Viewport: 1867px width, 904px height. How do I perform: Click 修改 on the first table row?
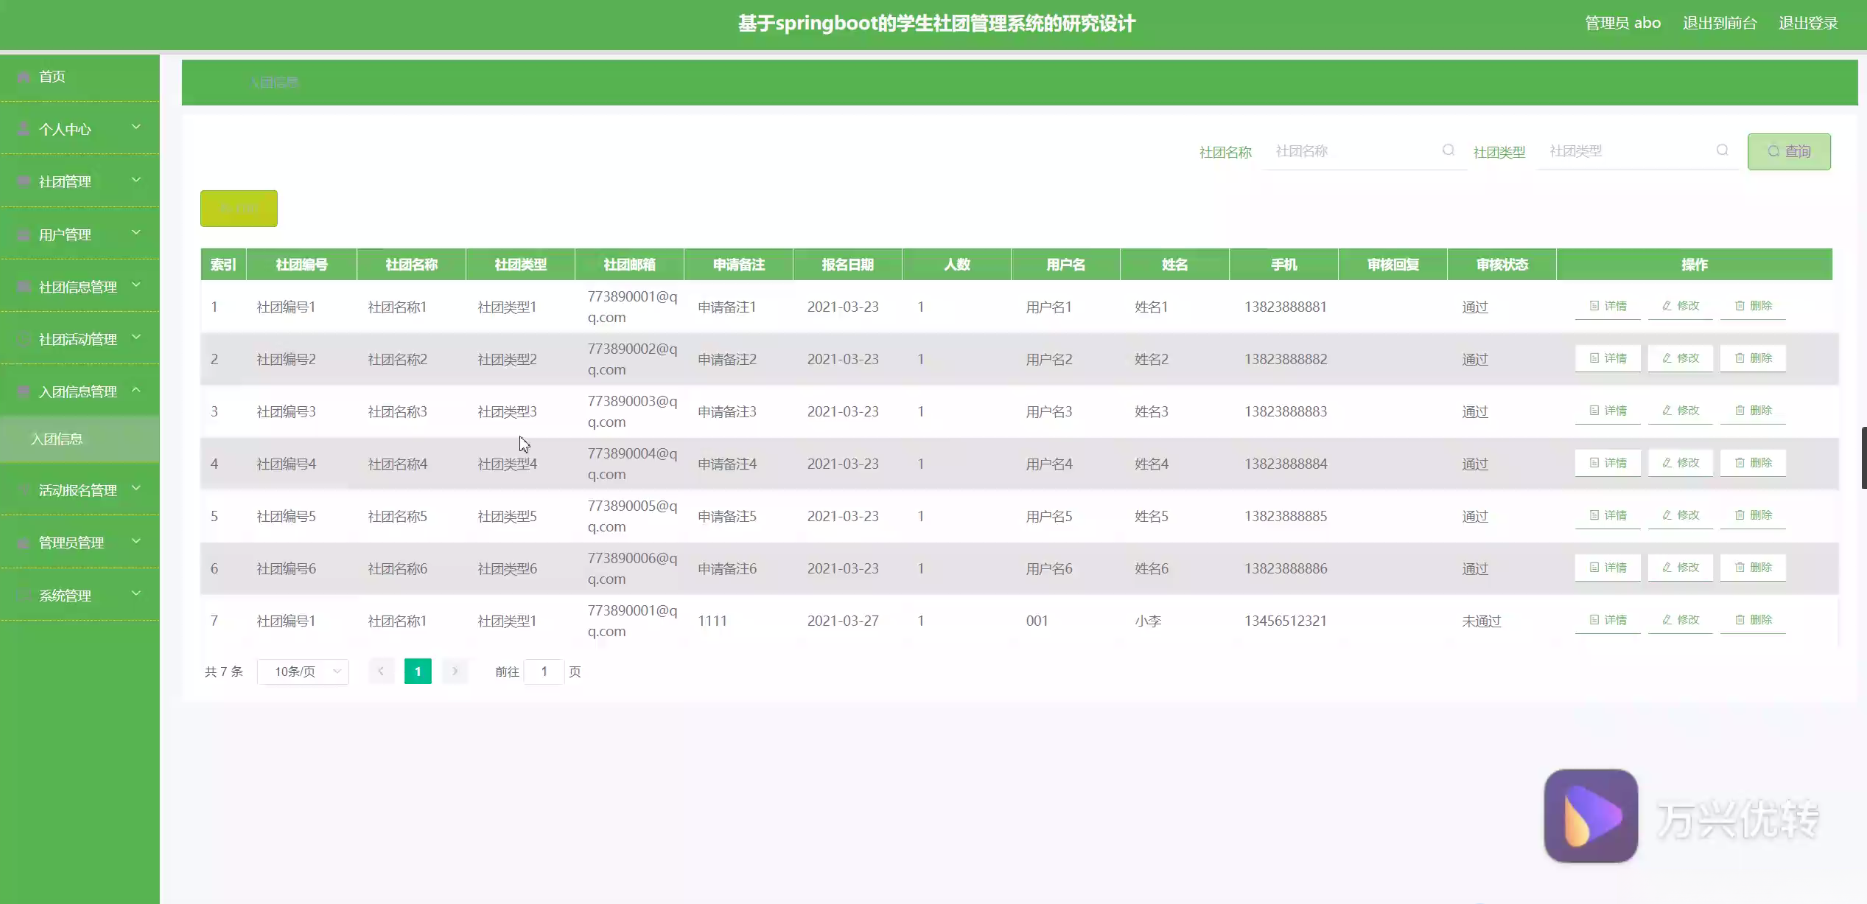point(1679,306)
